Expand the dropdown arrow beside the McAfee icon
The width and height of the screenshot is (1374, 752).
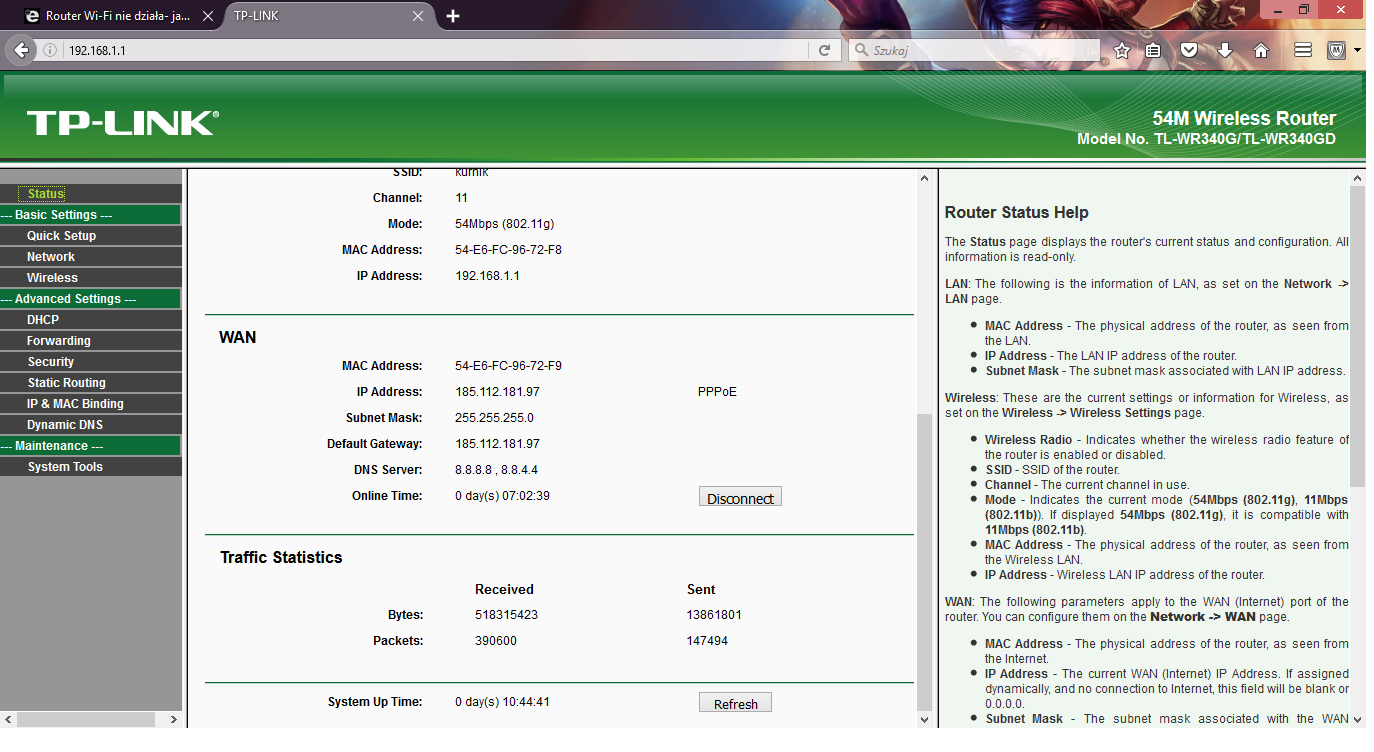1357,50
